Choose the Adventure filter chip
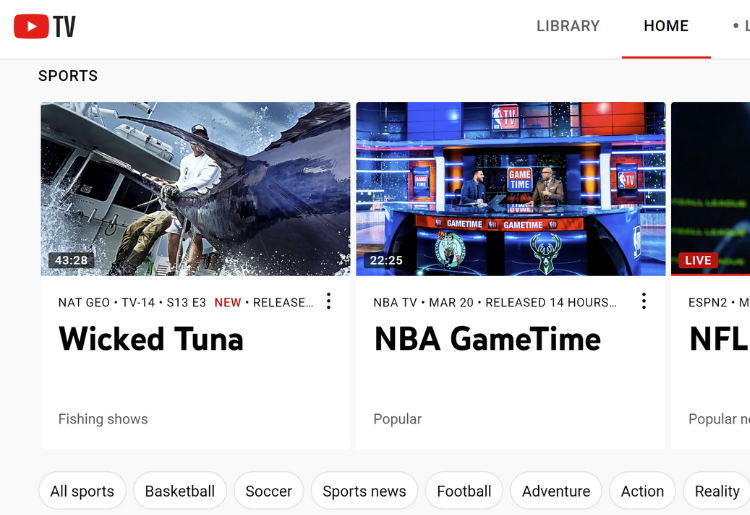 [x=556, y=491]
